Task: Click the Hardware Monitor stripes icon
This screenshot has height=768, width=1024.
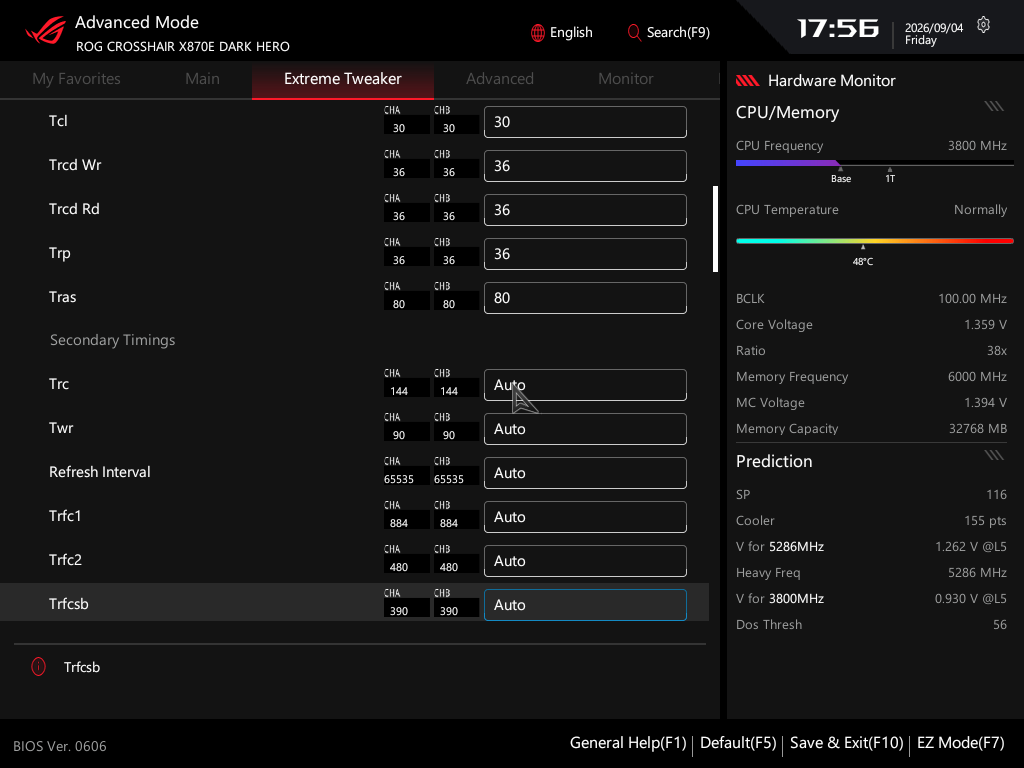Action: pos(748,80)
